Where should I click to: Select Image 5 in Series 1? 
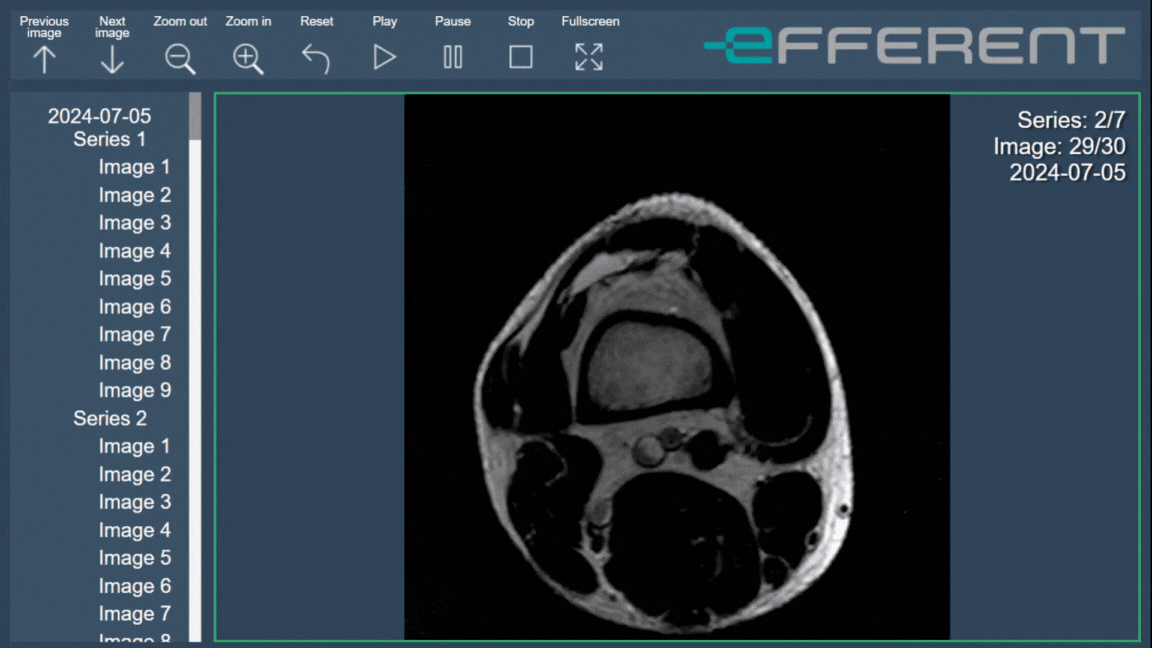point(134,279)
